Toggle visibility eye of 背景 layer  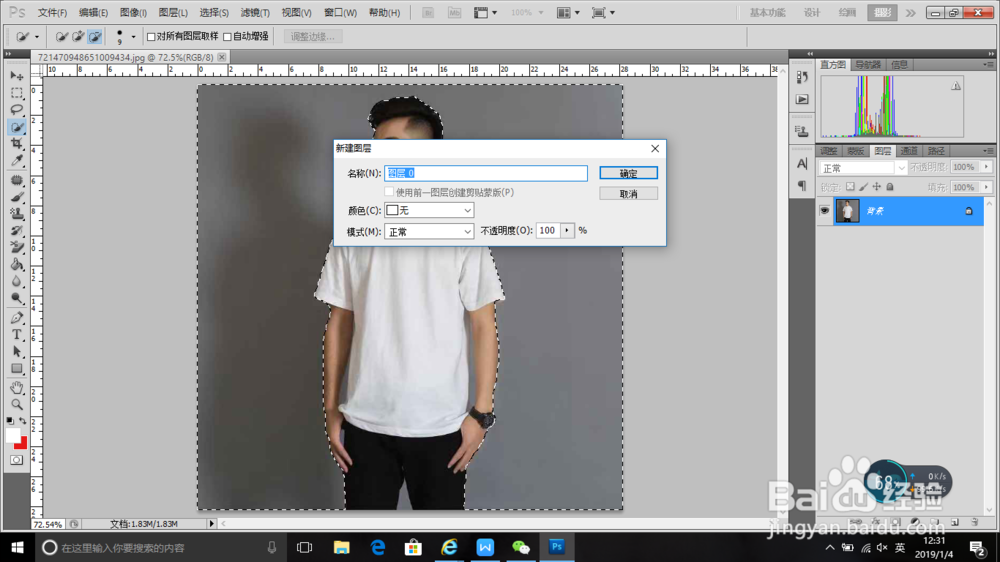[x=825, y=211]
